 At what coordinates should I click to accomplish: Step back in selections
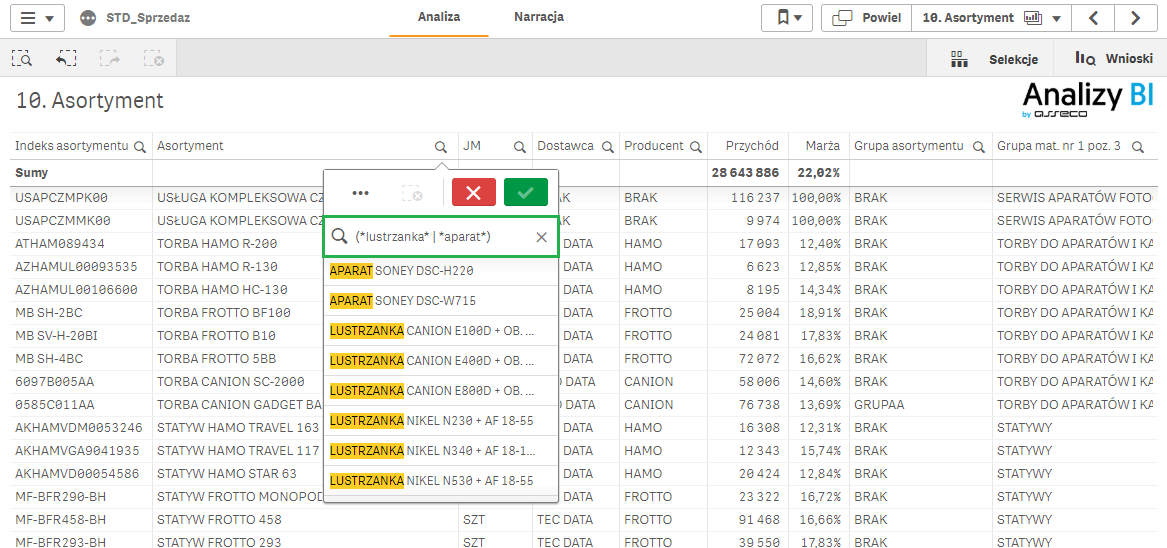pyautogui.click(x=66, y=59)
